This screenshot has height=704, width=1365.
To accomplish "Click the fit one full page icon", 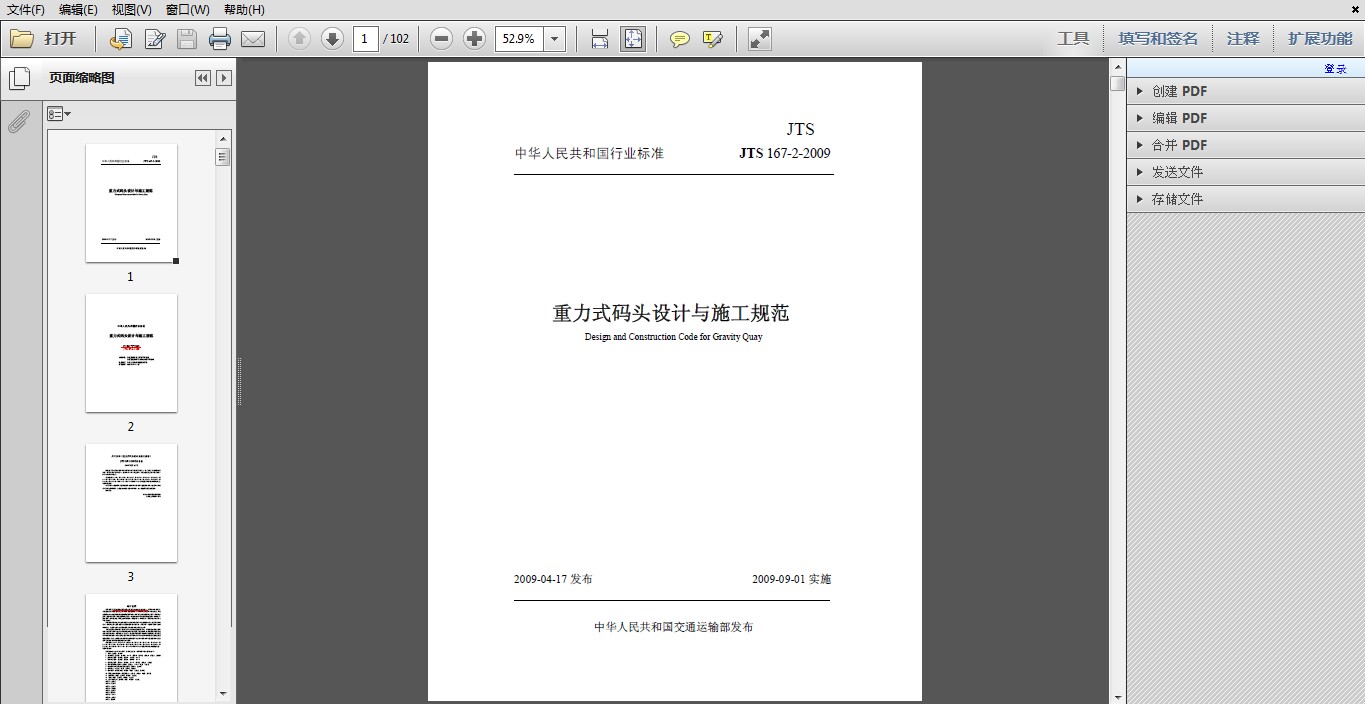I will tap(633, 39).
